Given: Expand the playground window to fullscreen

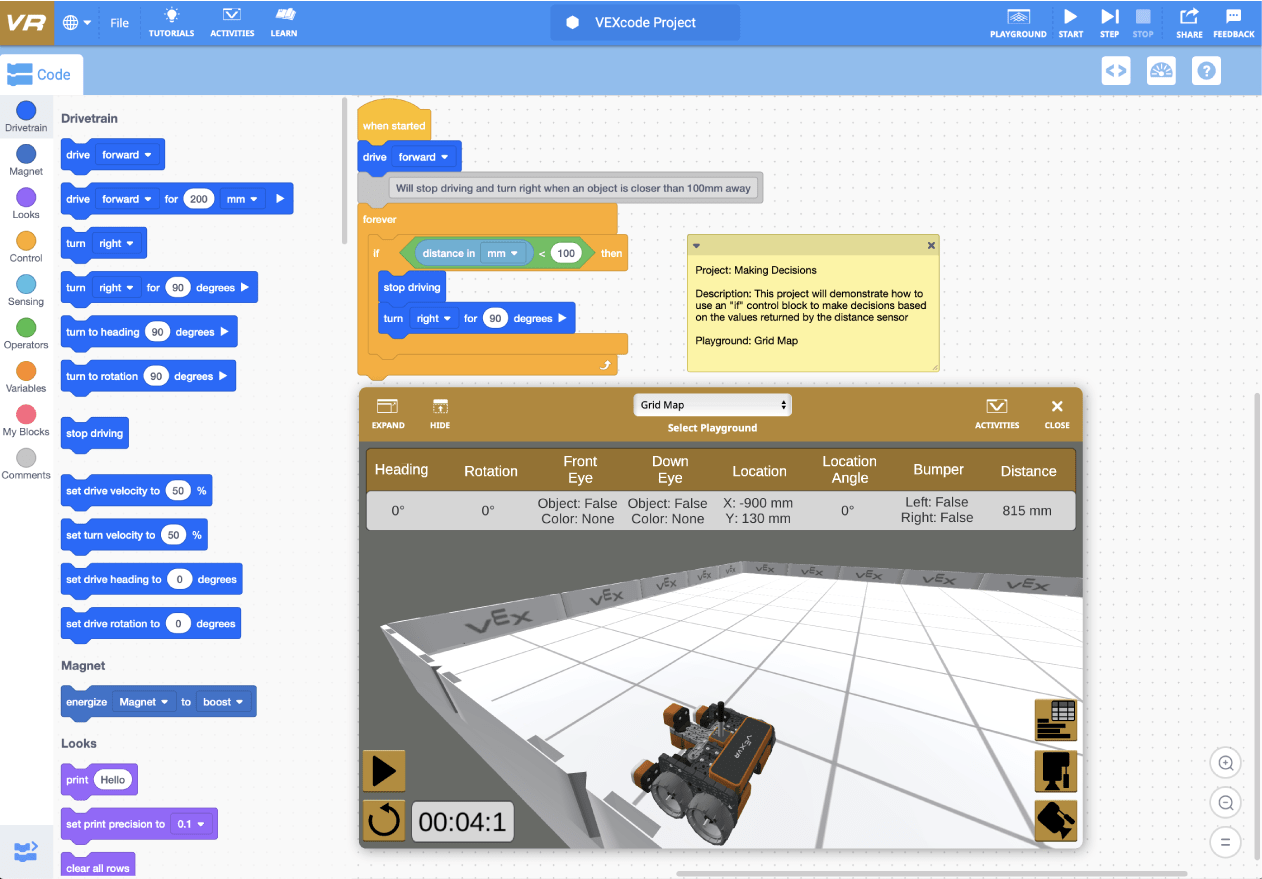Looking at the screenshot, I should pos(388,413).
